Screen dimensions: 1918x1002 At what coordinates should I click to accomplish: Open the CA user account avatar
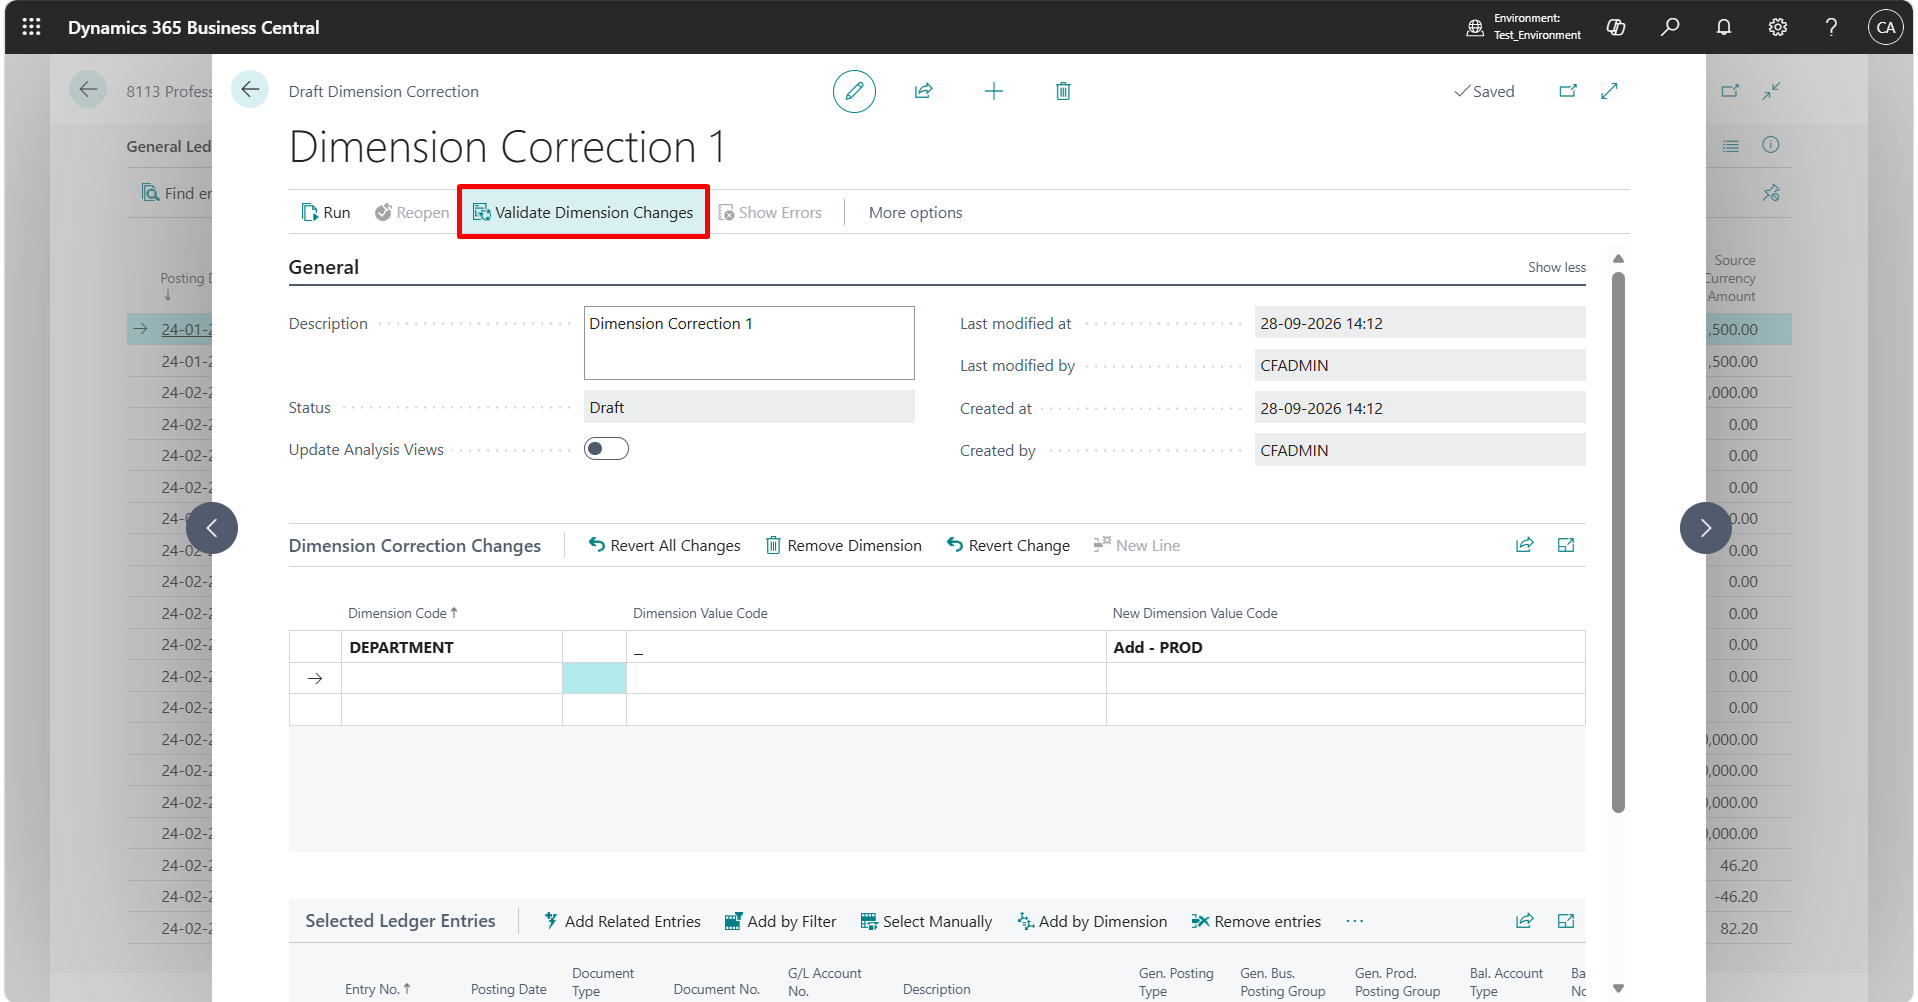1886,27
